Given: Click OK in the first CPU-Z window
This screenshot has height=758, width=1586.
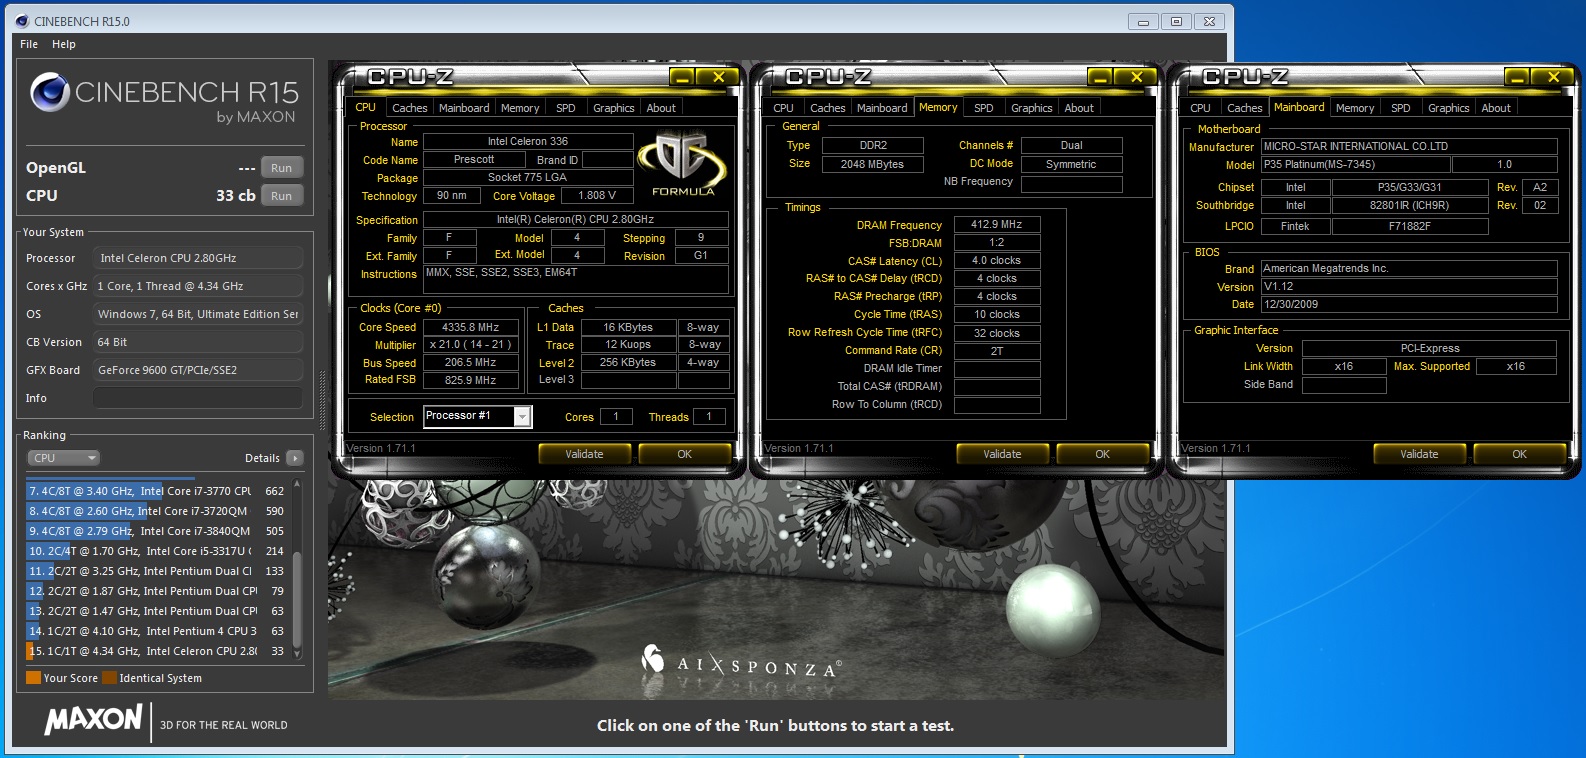Looking at the screenshot, I should tap(684, 454).
